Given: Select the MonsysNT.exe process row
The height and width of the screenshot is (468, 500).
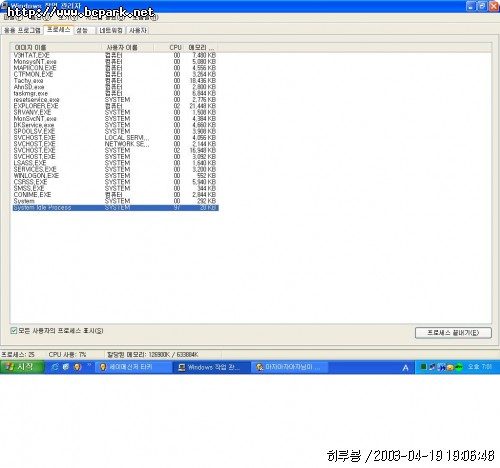Looking at the screenshot, I should (x=115, y=62).
